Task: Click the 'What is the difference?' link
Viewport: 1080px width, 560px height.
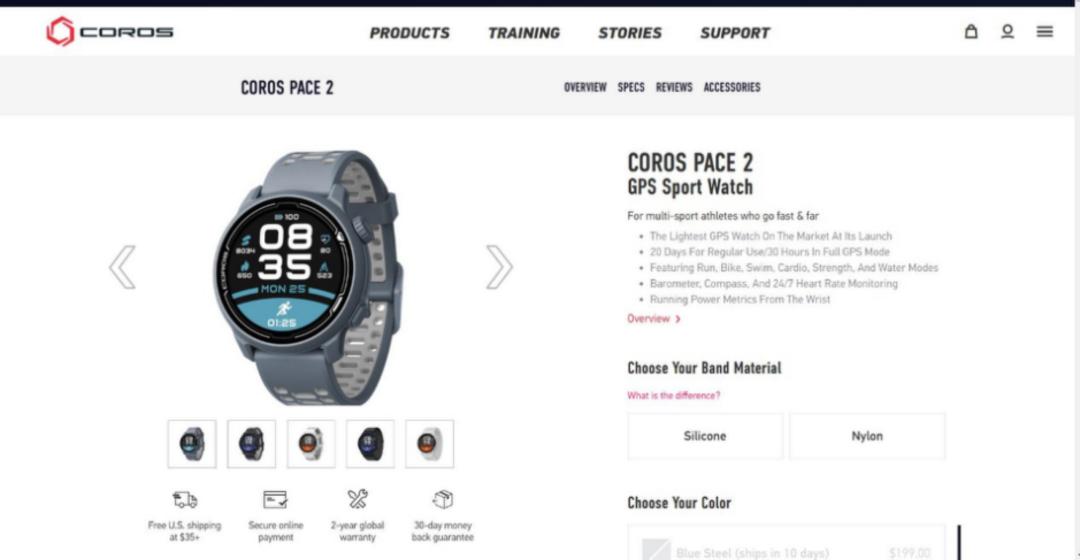Action: 674,395
